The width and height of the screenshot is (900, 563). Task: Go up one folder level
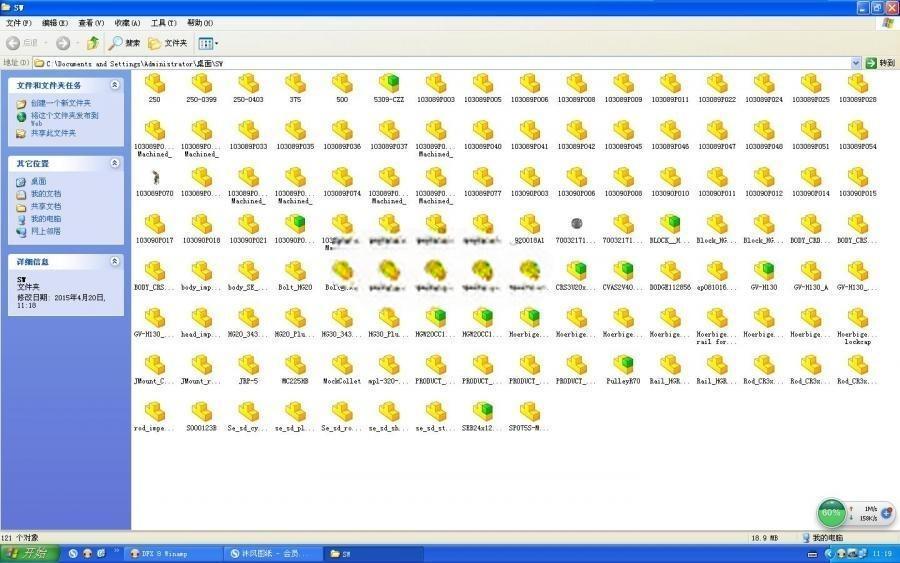pos(93,43)
